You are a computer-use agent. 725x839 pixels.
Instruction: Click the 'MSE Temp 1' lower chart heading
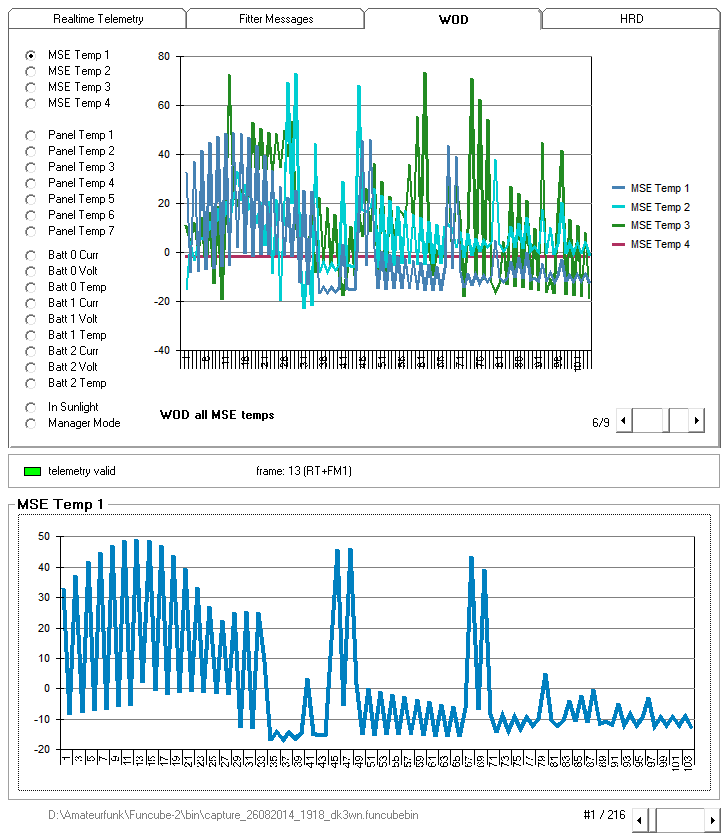[60, 504]
